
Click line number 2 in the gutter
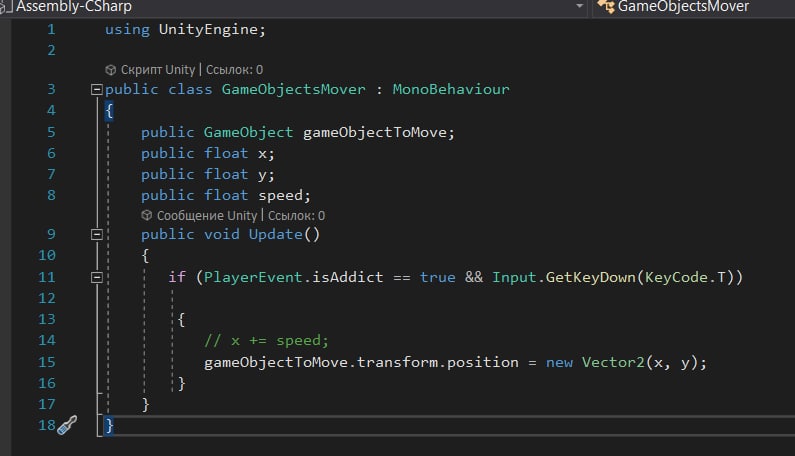(51, 51)
